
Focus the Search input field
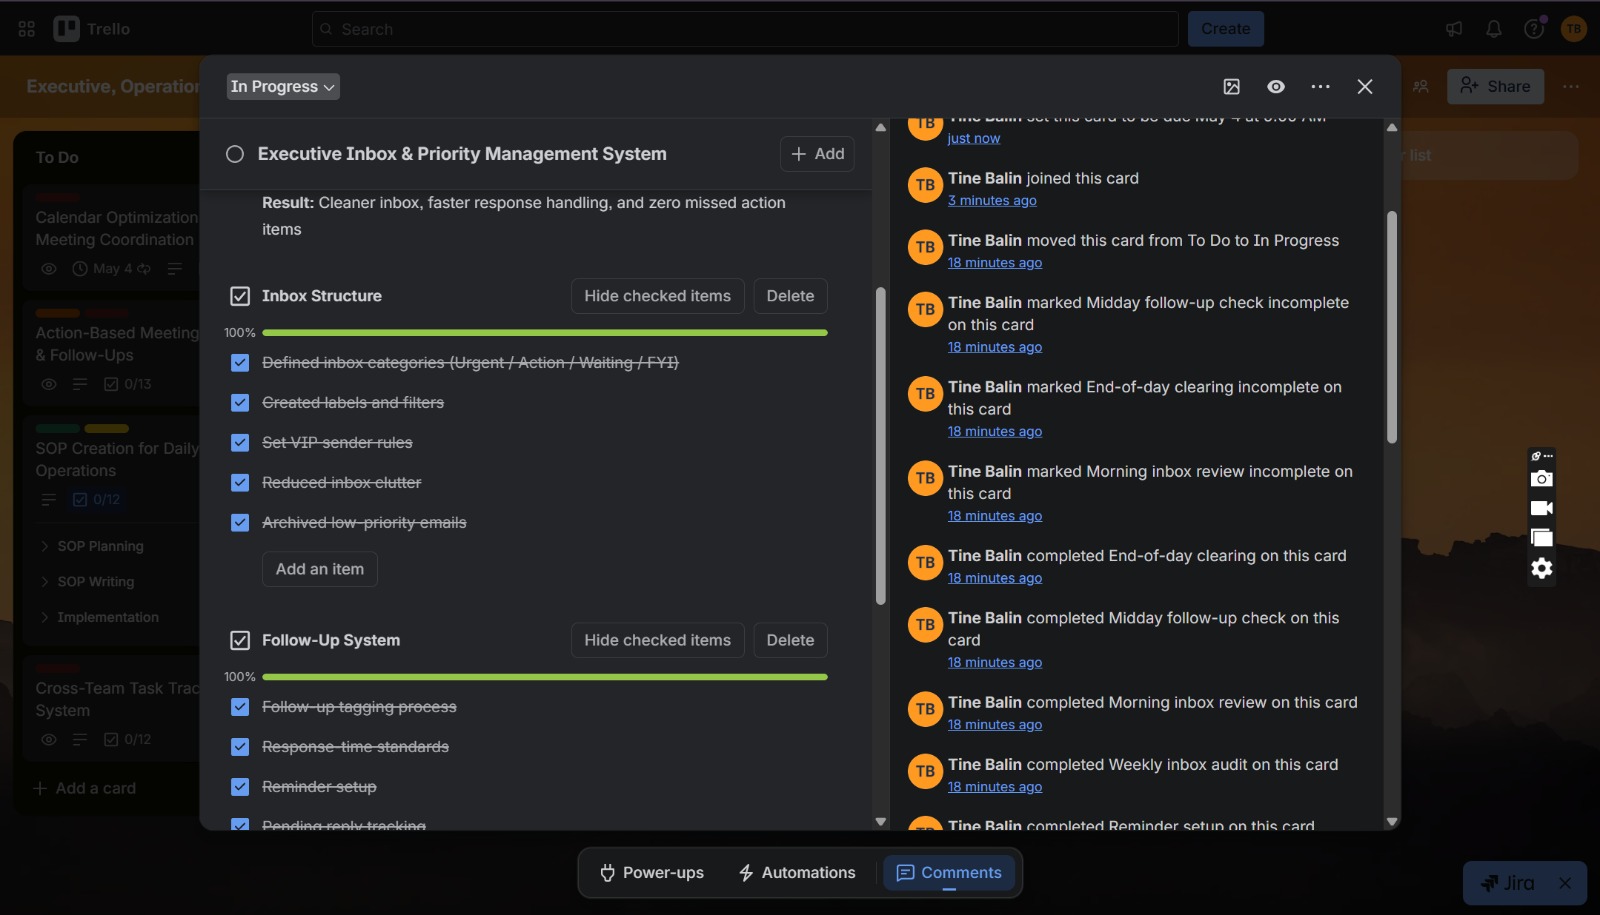pyautogui.click(x=745, y=29)
